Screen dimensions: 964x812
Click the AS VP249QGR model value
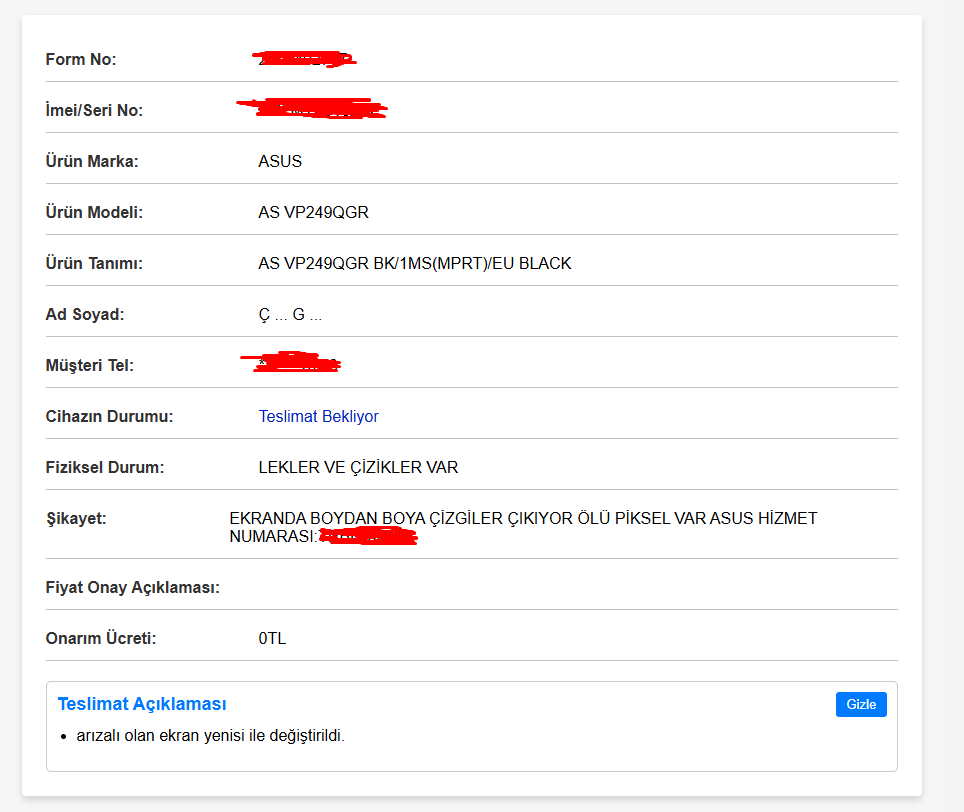coord(314,212)
